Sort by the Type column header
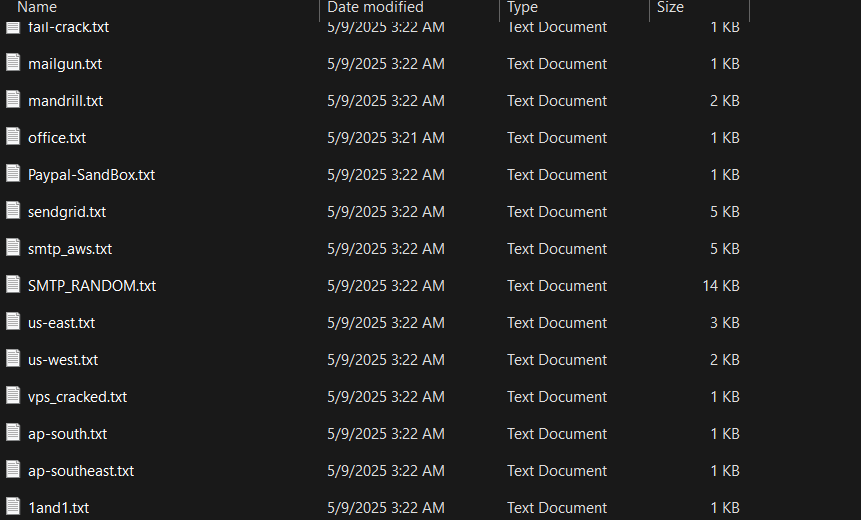The height and width of the screenshot is (520, 861). point(522,7)
